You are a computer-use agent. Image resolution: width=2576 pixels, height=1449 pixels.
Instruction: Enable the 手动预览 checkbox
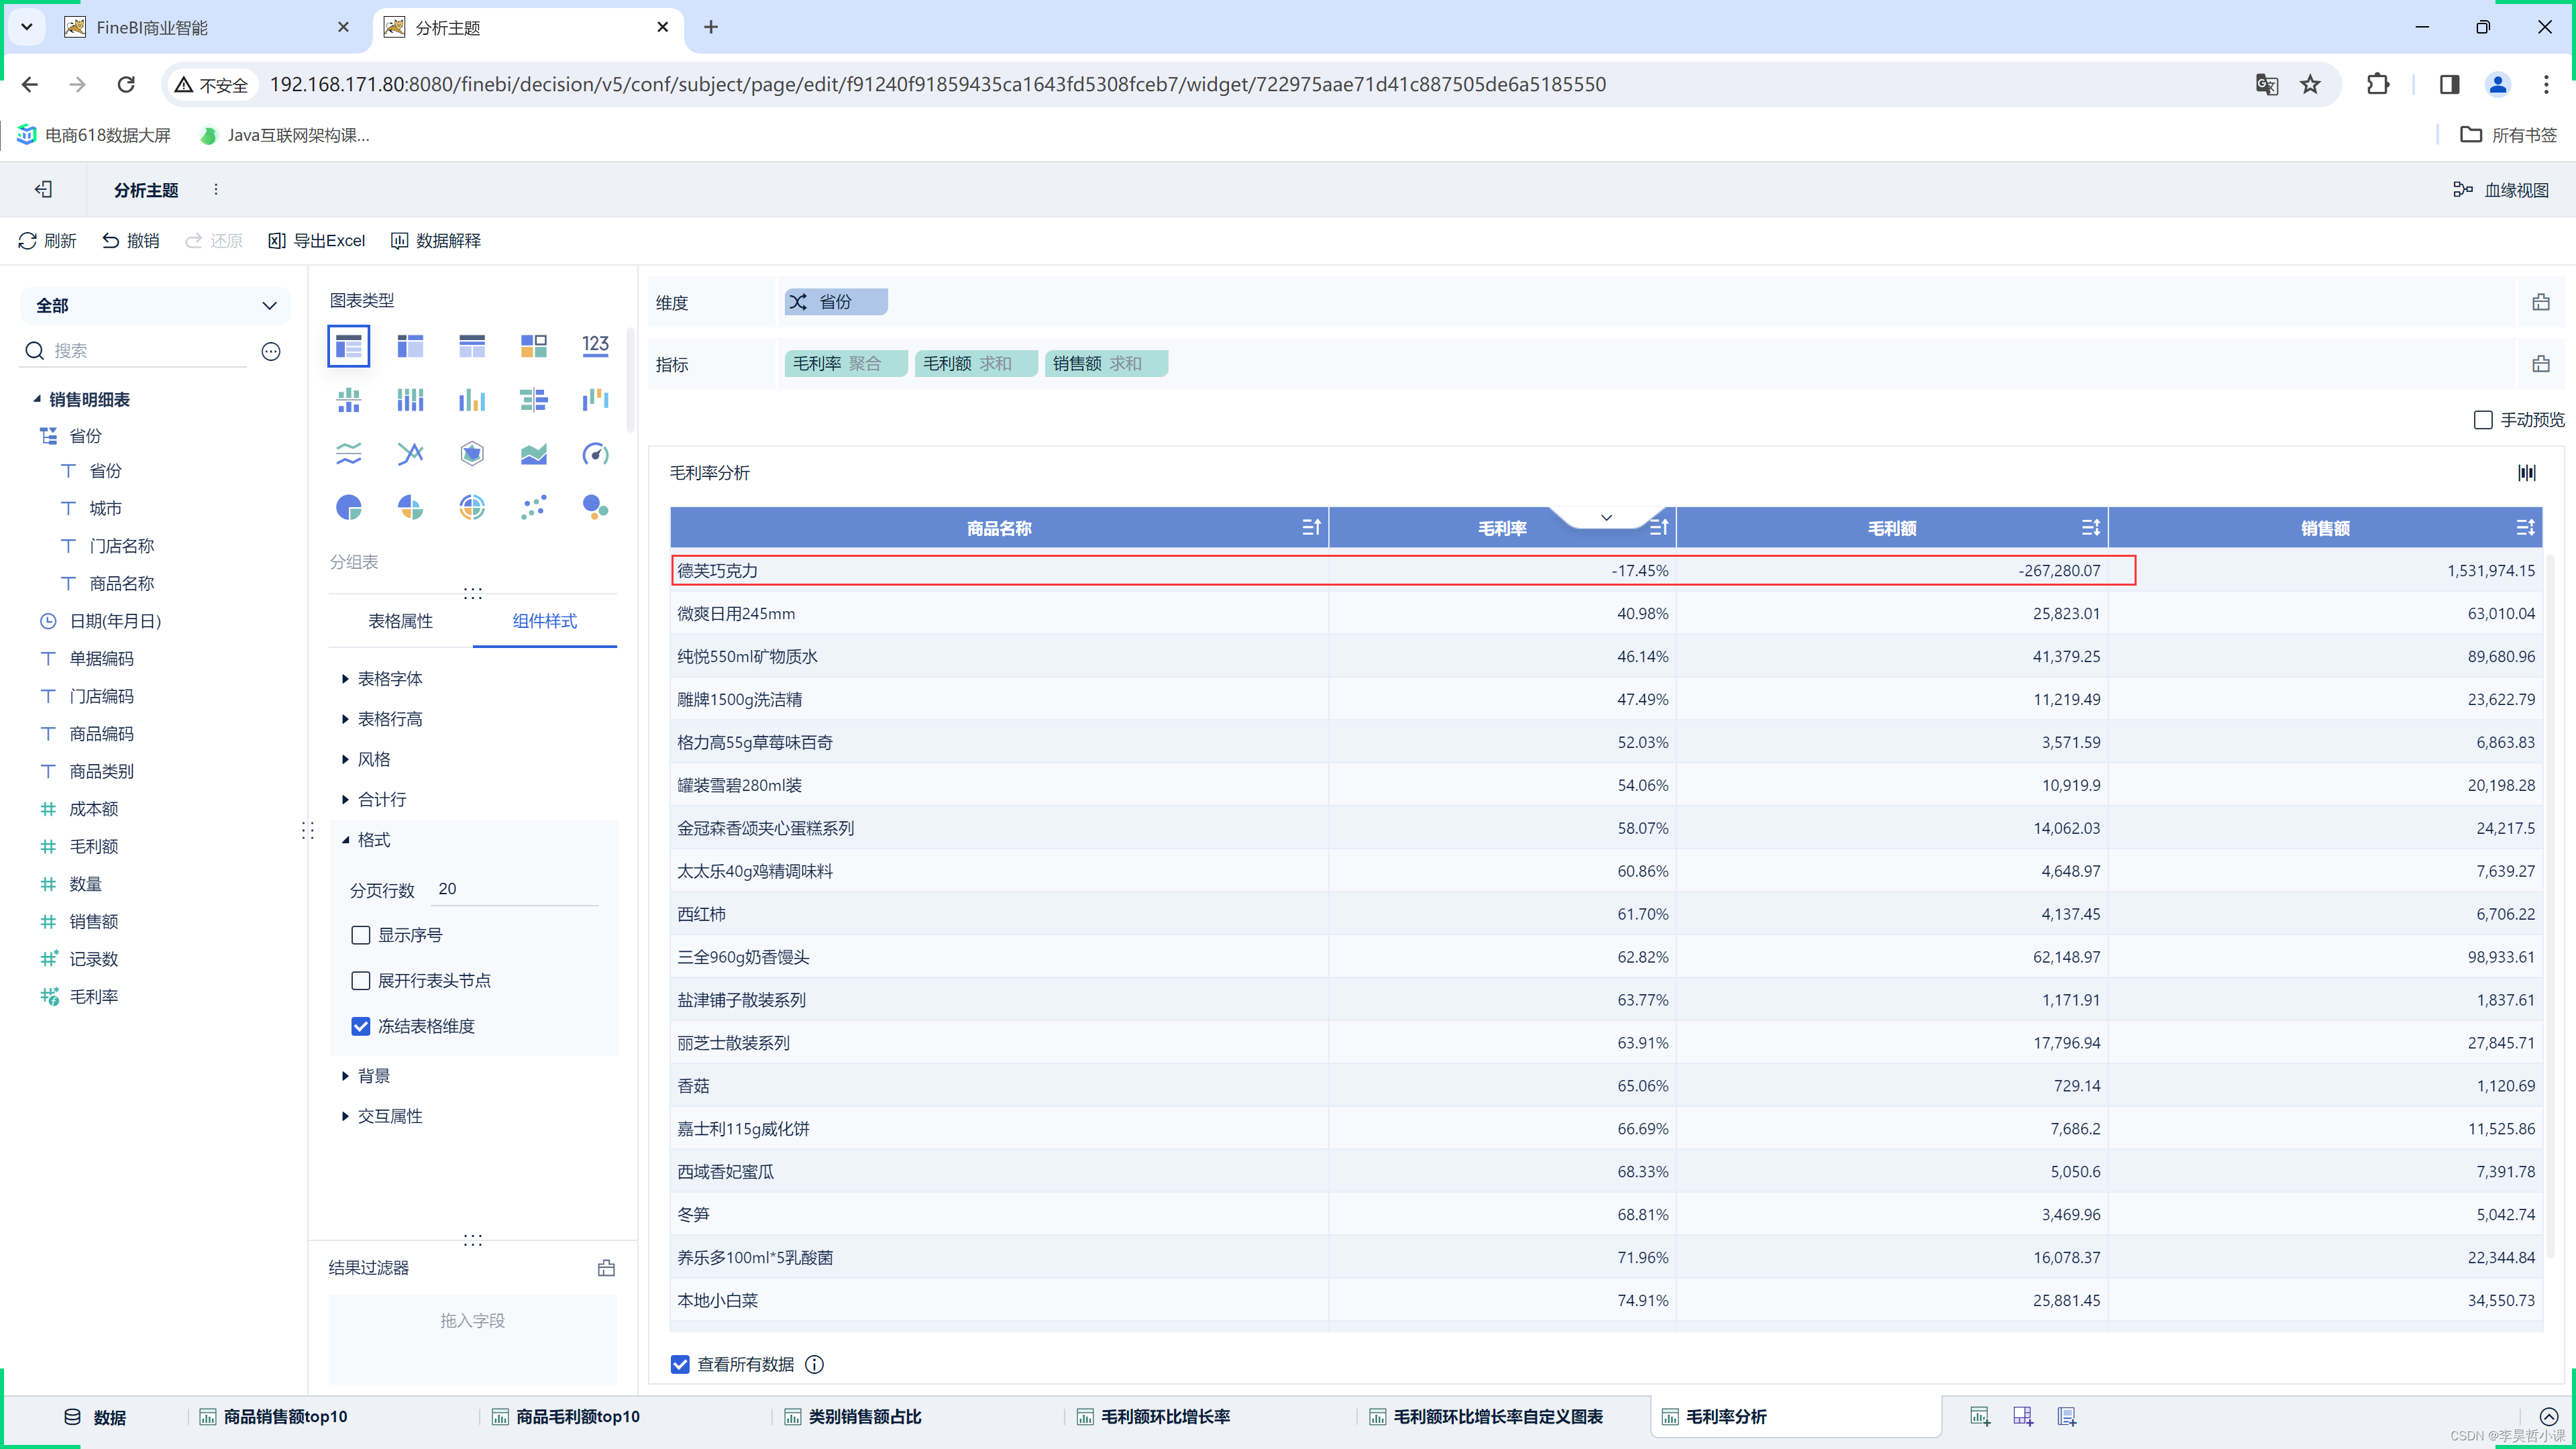pyautogui.click(x=2483, y=420)
